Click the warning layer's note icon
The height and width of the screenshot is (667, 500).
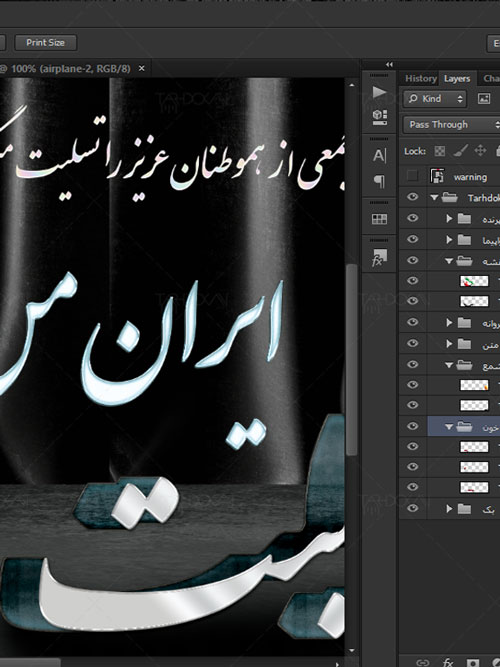pyautogui.click(x=437, y=176)
